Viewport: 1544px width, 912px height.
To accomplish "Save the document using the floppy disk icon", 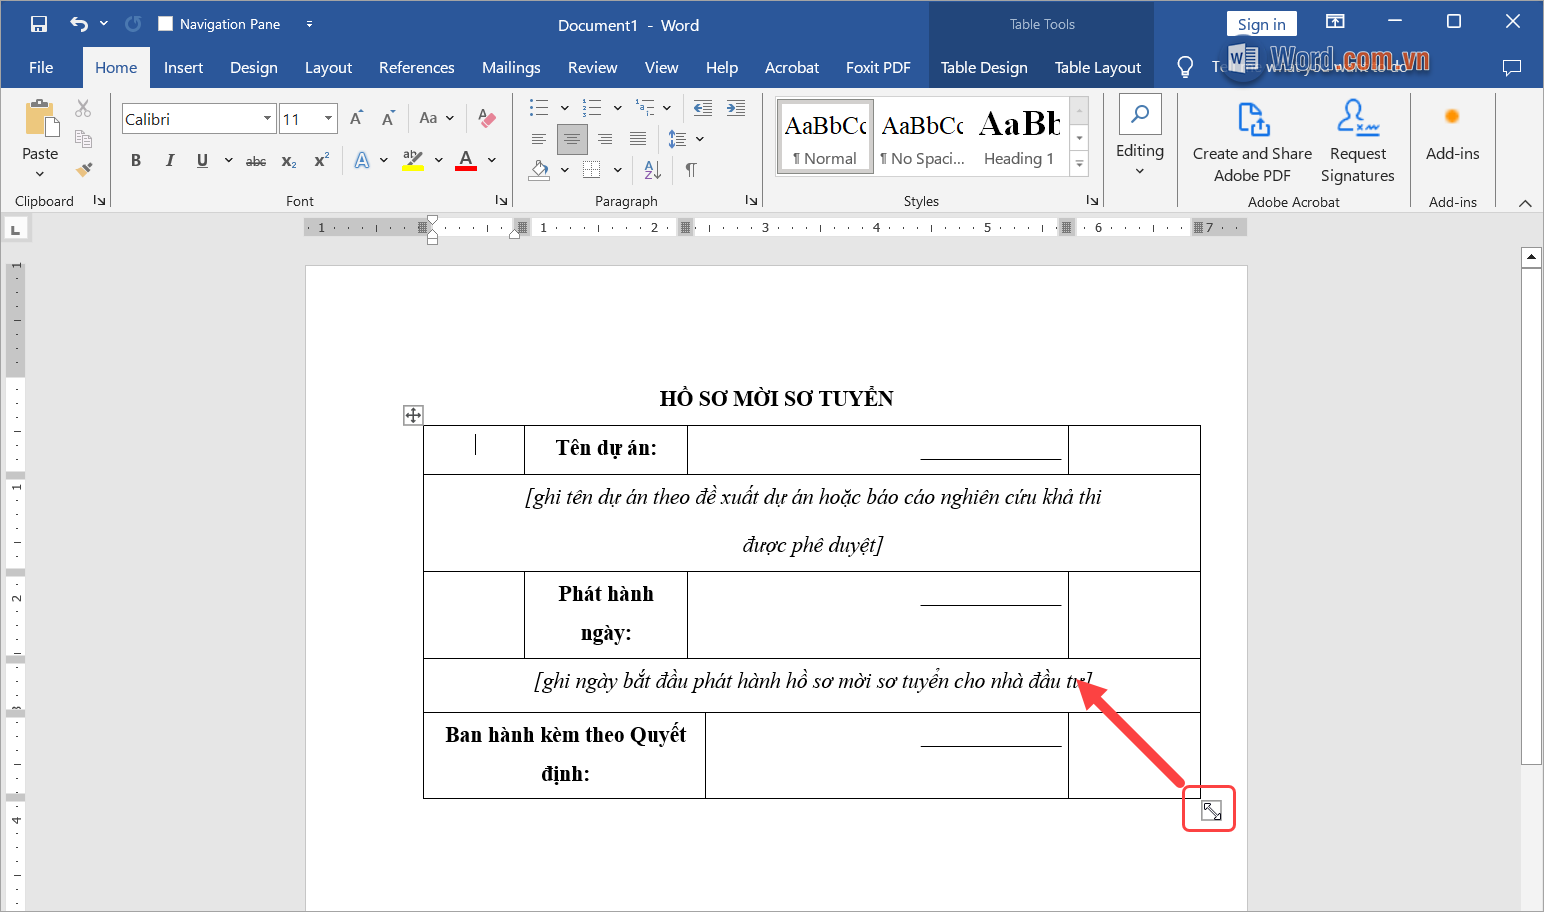I will pyautogui.click(x=39, y=24).
